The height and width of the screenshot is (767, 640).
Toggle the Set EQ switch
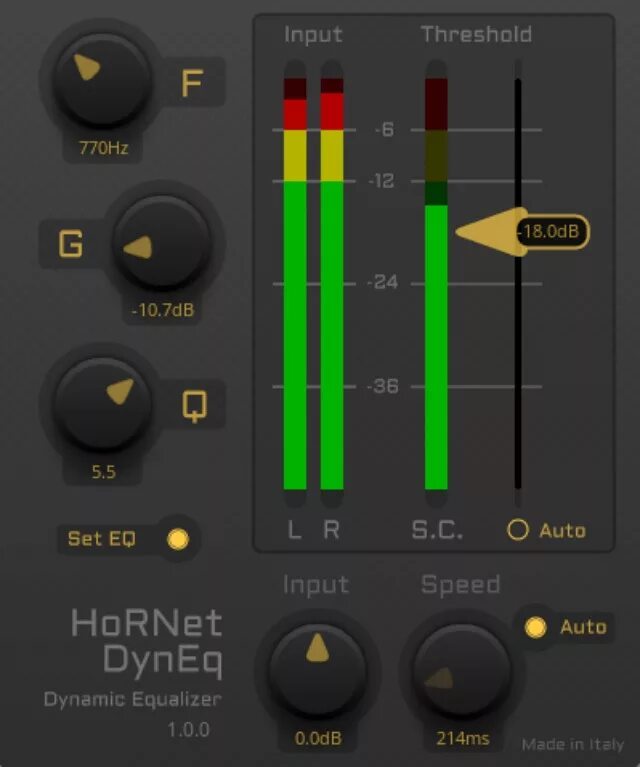click(178, 539)
